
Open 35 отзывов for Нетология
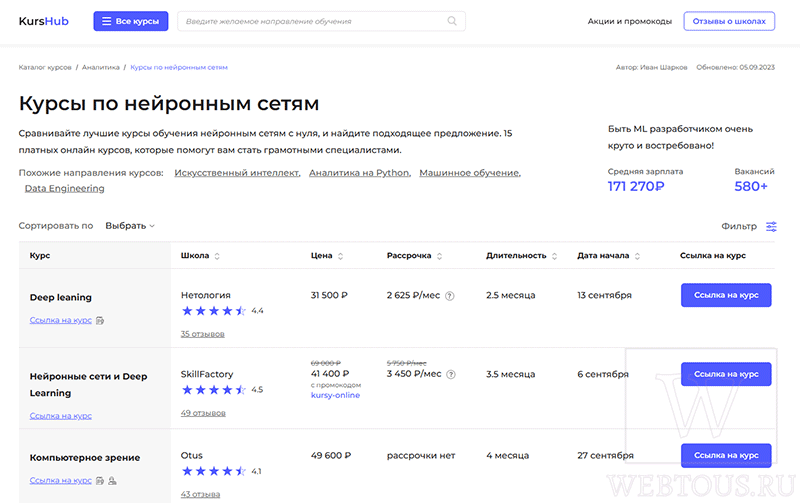pos(203,334)
